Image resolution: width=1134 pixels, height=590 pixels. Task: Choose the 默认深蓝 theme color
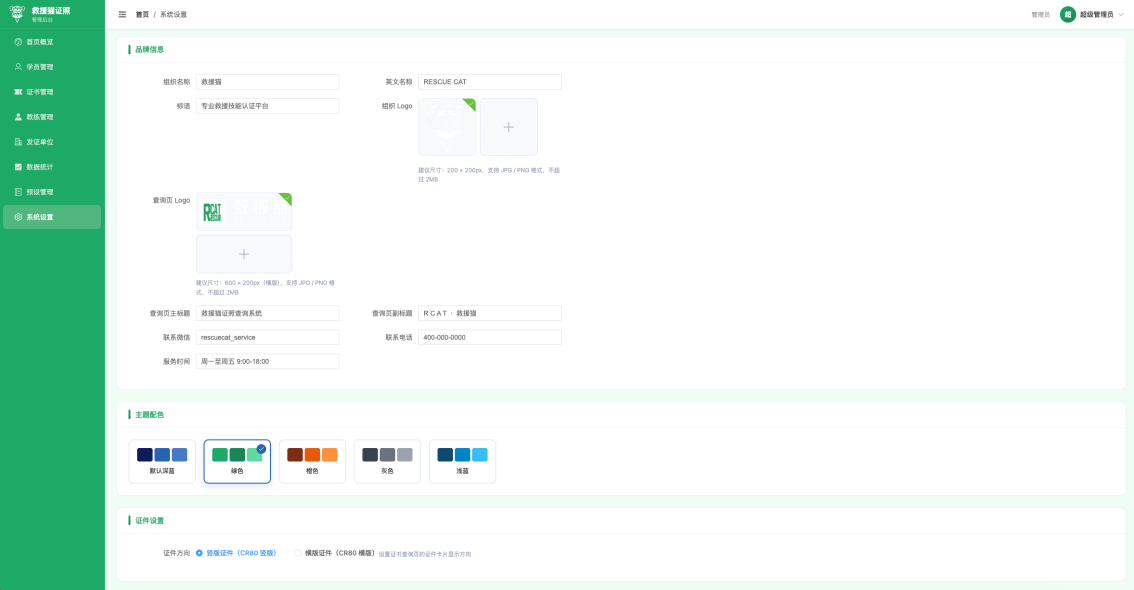click(162, 461)
